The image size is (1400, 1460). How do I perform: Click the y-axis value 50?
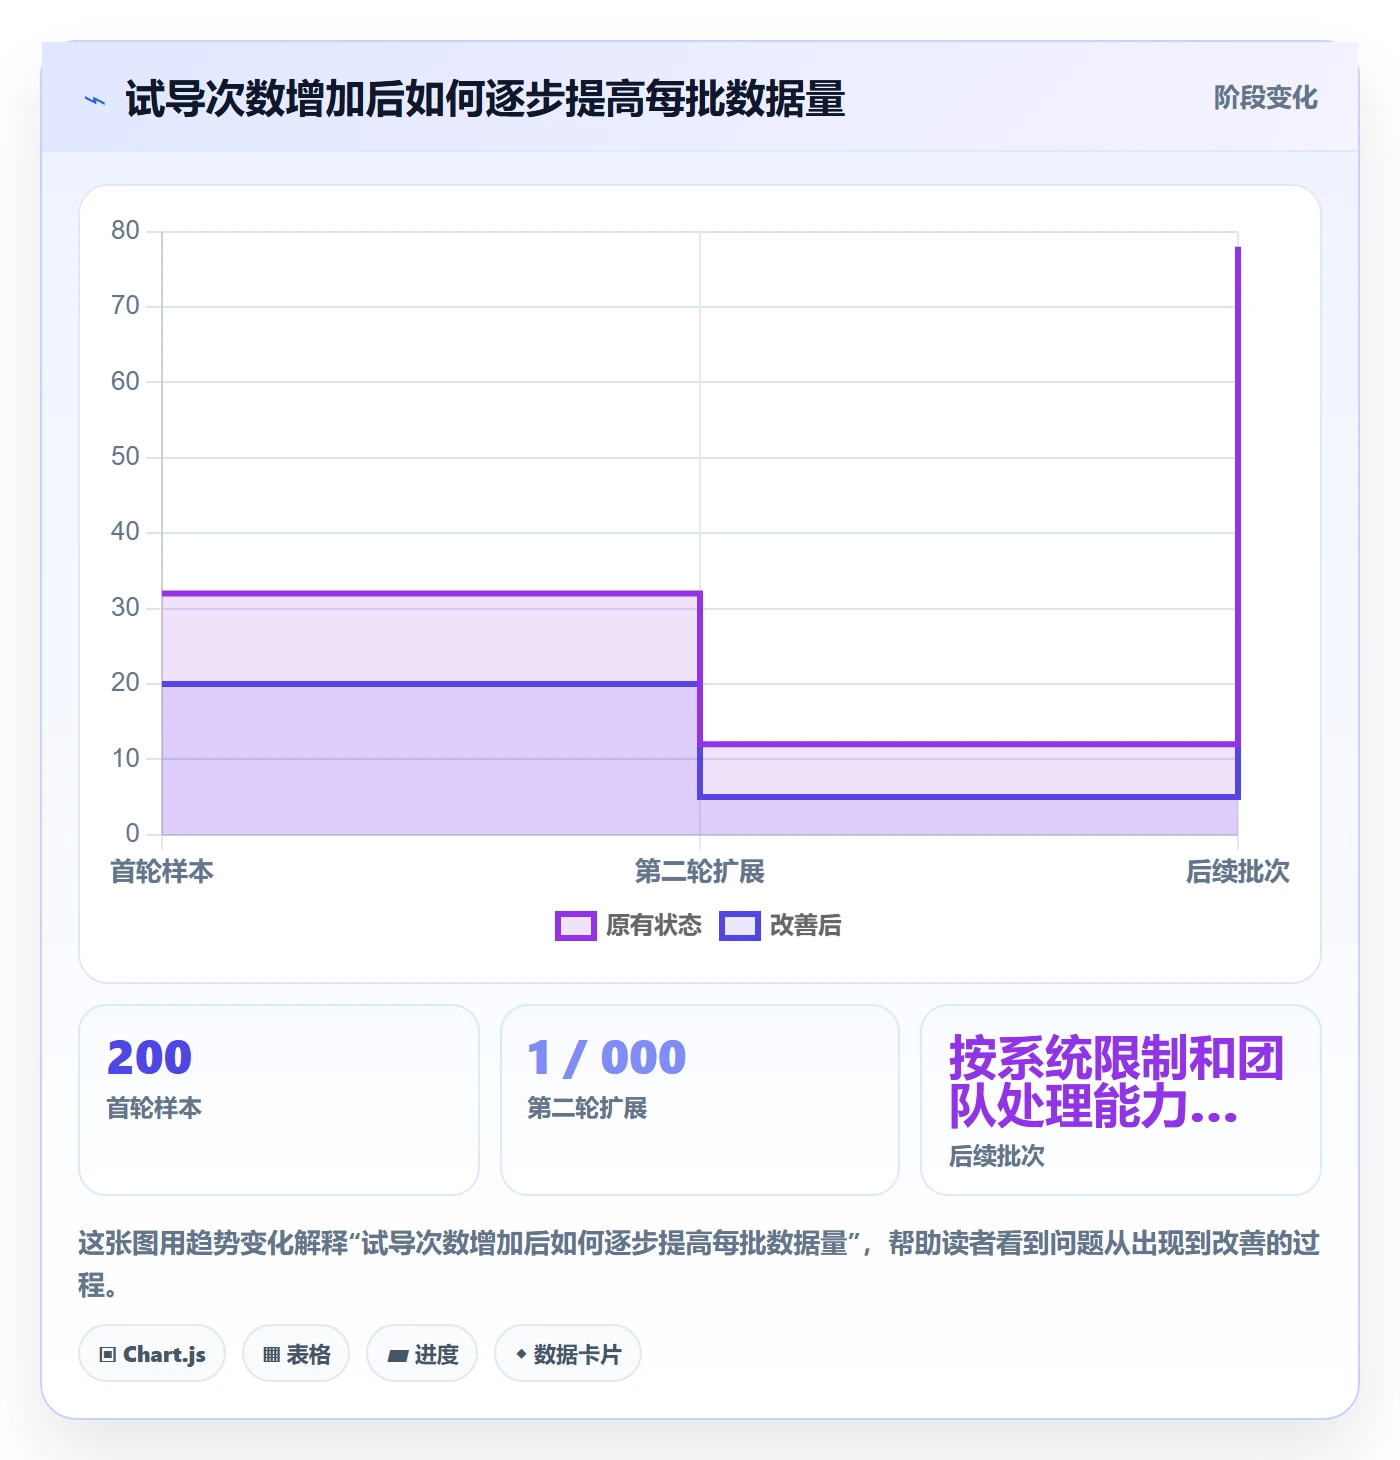click(x=125, y=457)
